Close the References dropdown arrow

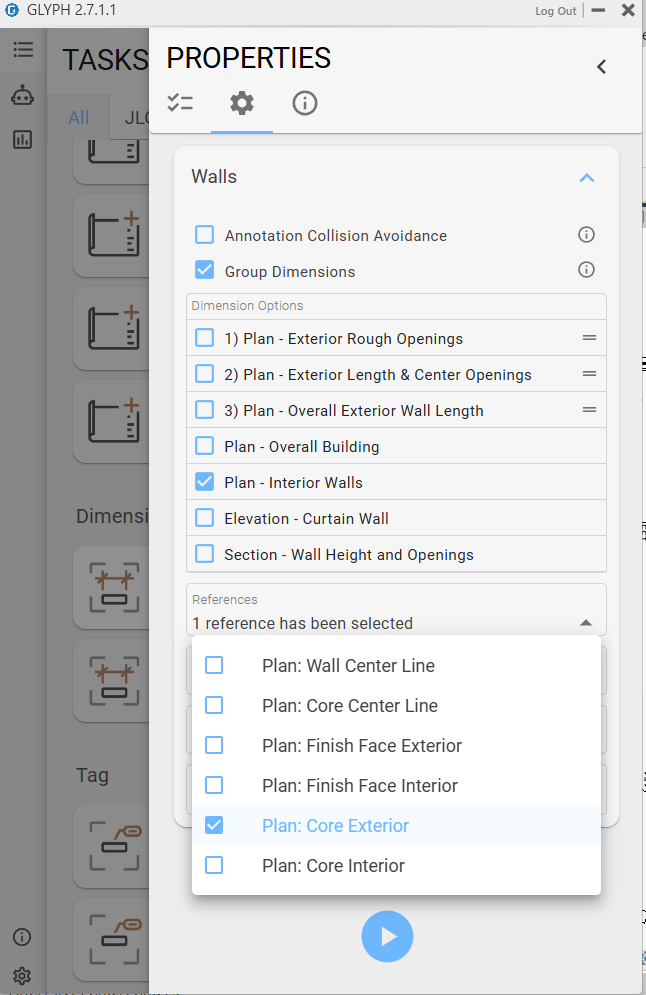586,623
